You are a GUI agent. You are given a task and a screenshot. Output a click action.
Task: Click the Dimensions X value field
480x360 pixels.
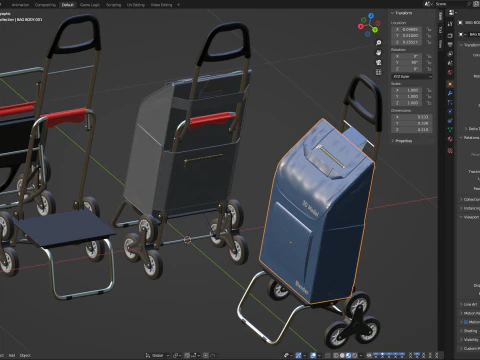[x=412, y=117]
